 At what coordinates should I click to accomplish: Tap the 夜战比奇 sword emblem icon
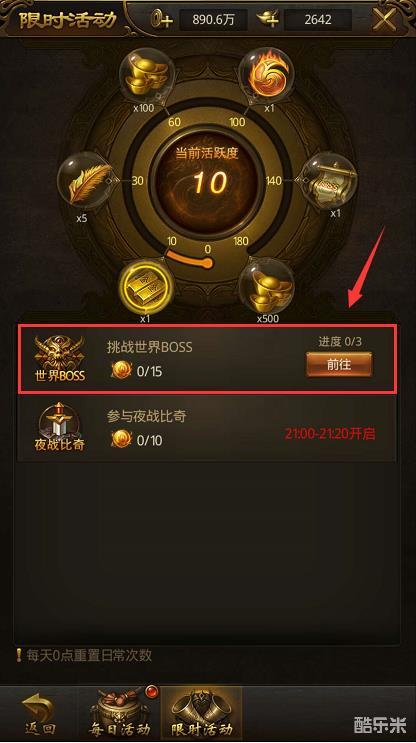(59, 427)
